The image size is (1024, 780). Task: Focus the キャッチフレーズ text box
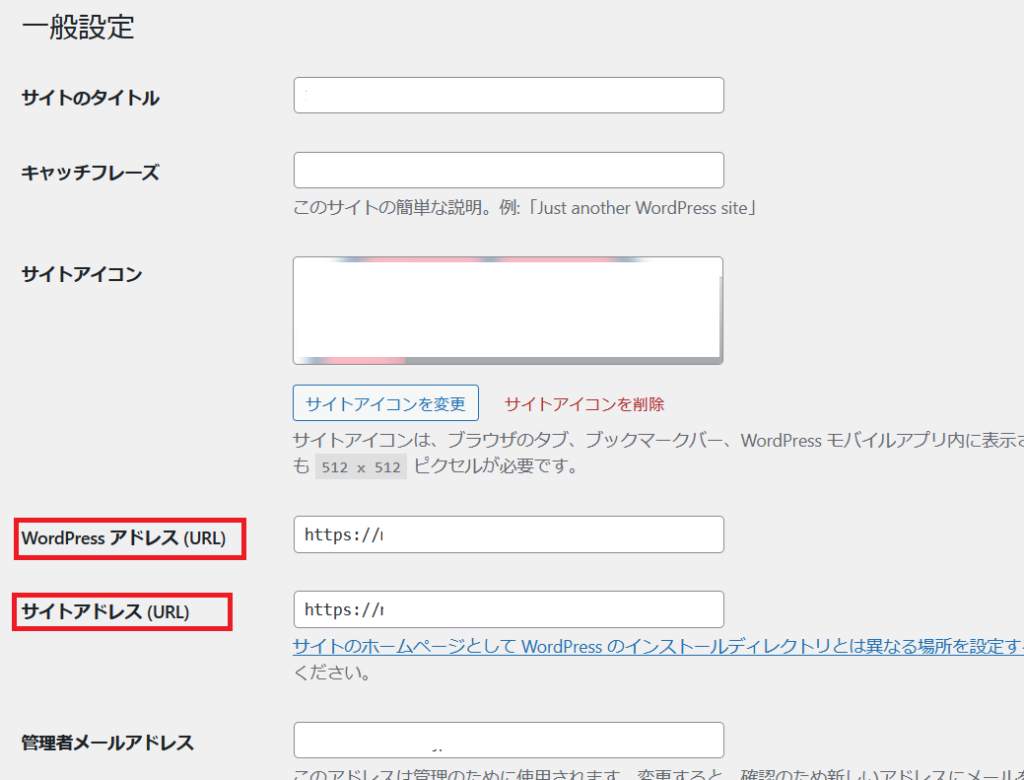(508, 170)
